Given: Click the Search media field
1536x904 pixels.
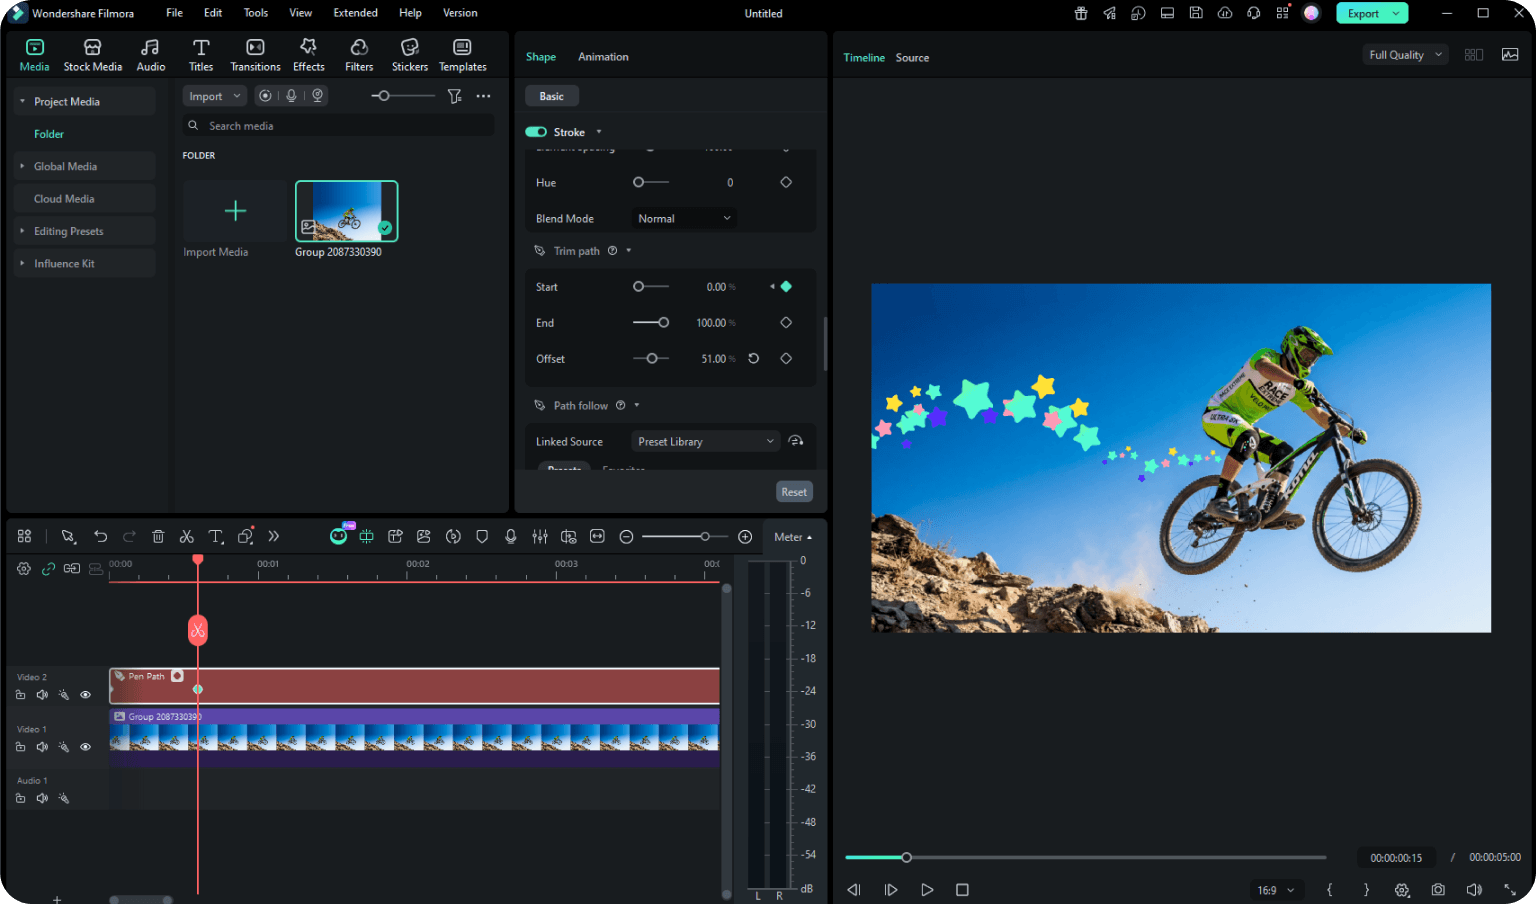Looking at the screenshot, I should click(339, 126).
